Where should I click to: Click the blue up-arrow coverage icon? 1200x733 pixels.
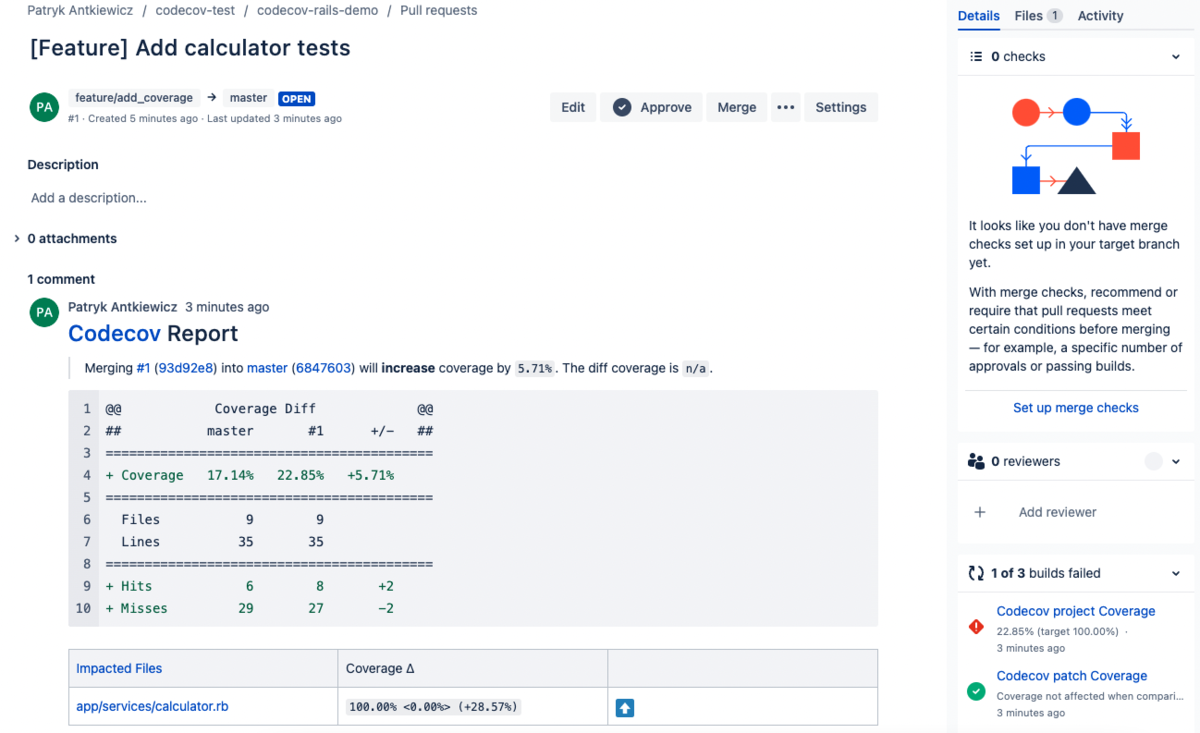tap(625, 708)
